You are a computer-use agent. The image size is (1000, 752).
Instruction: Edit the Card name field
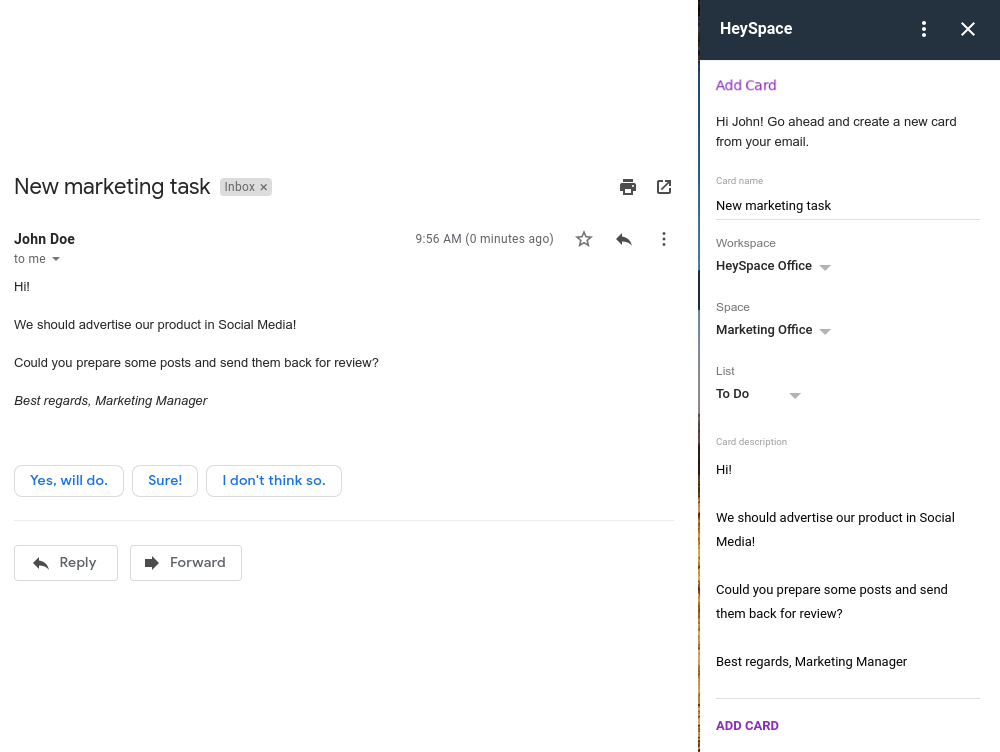coord(847,205)
